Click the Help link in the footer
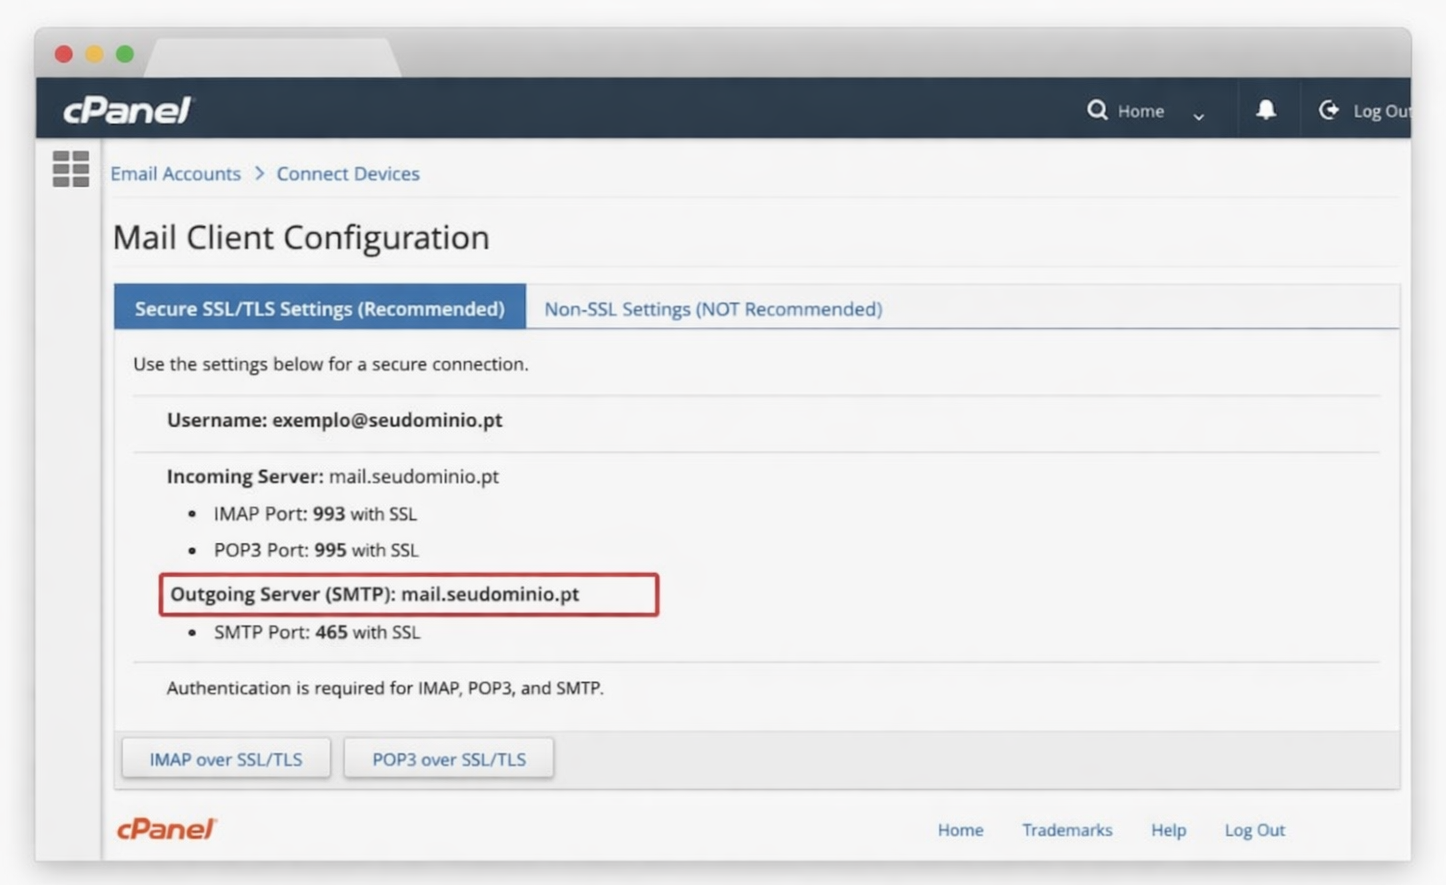Viewport: 1446px width, 885px height. click(1168, 830)
